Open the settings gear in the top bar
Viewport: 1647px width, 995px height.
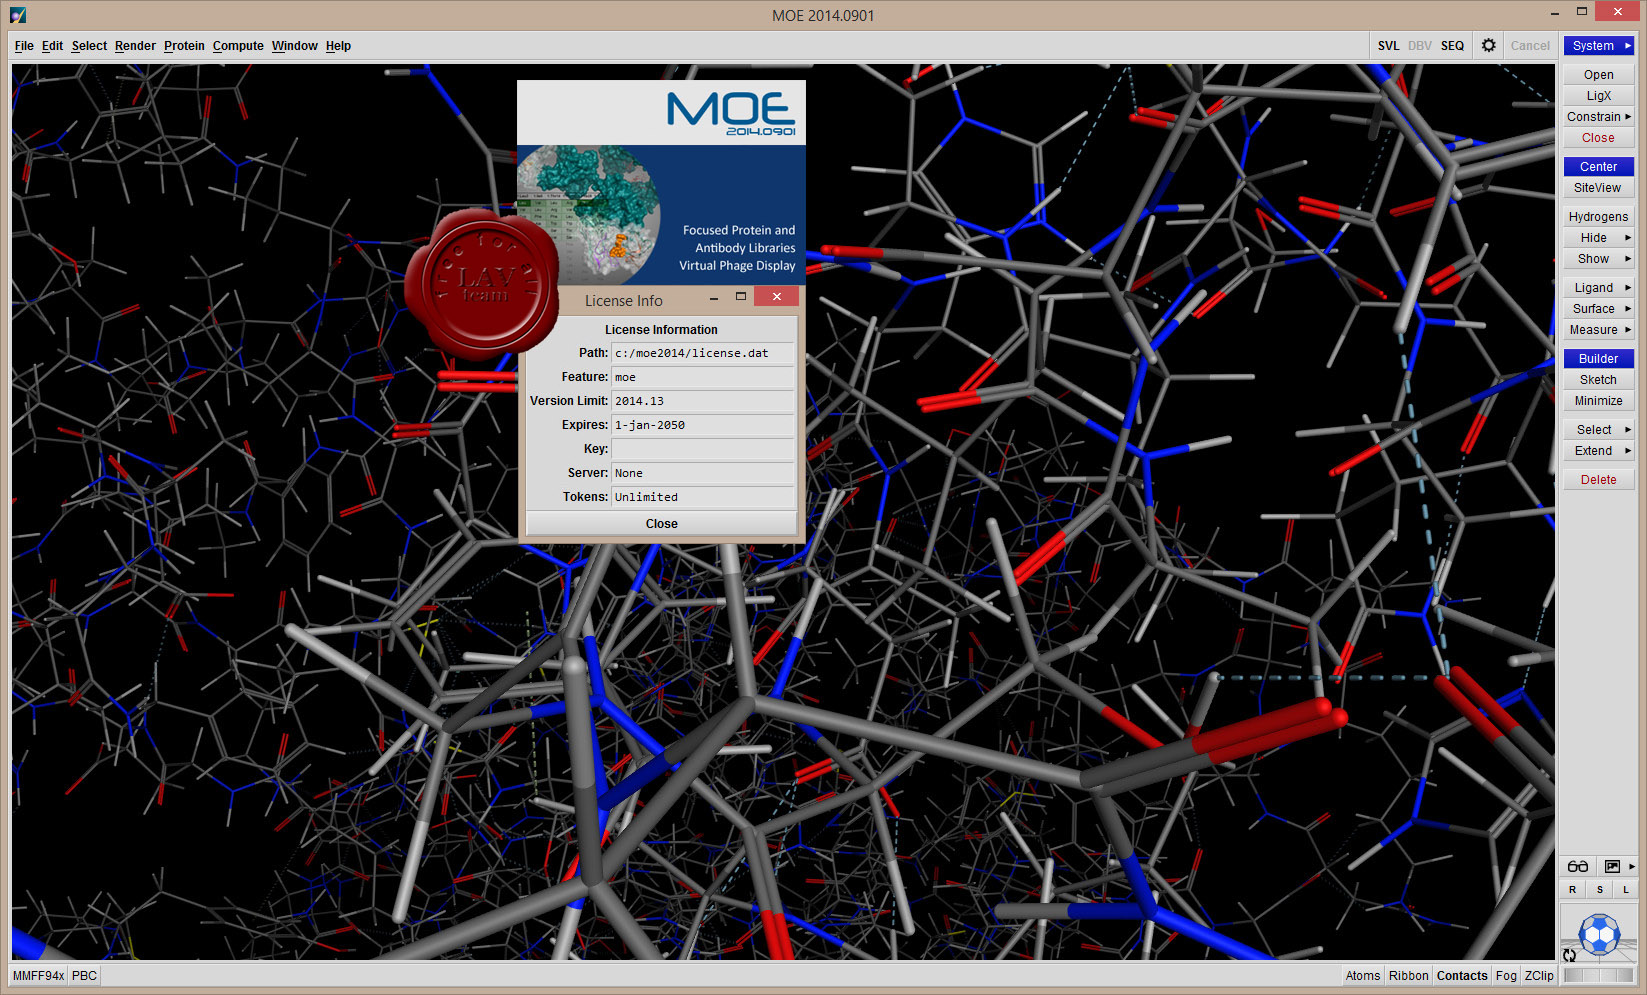[1488, 45]
